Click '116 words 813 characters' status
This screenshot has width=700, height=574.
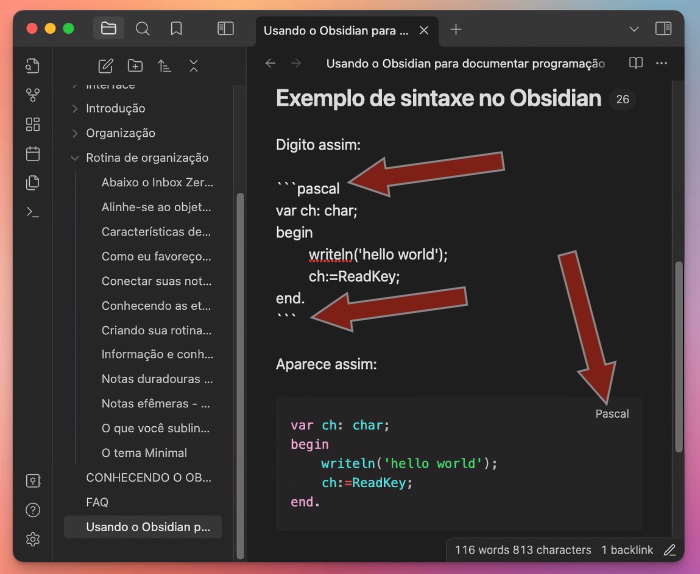pos(523,550)
